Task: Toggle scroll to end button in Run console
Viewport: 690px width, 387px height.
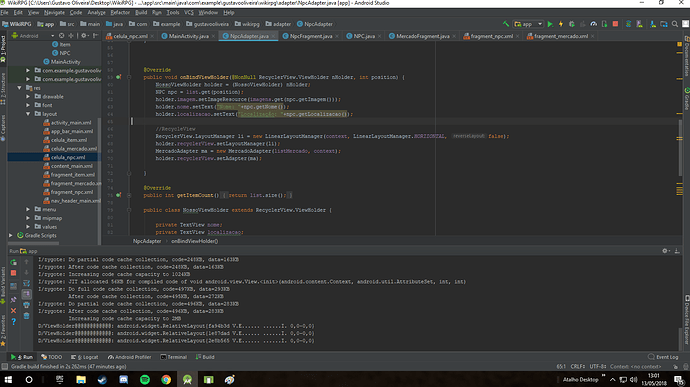Action: pyautogui.click(x=26, y=294)
